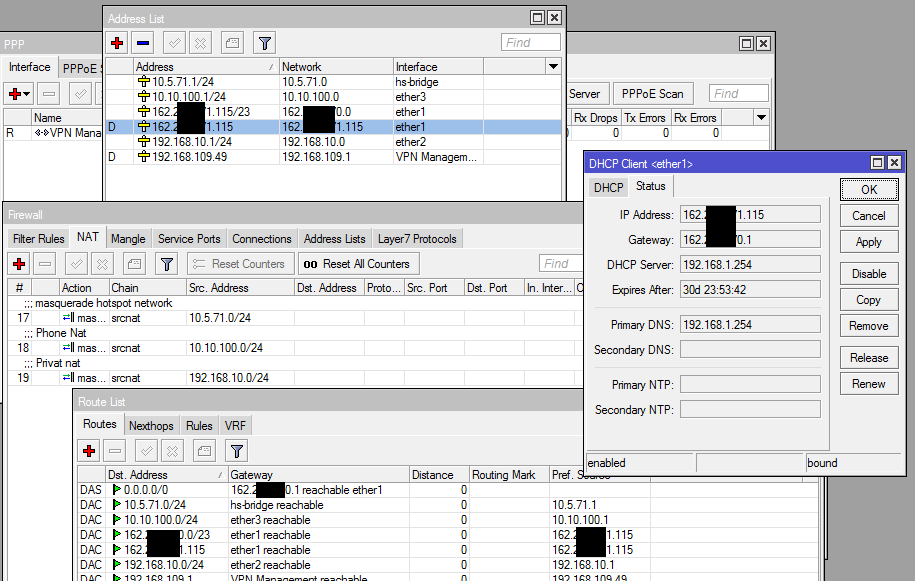Click the filter funnel icon in Route List
915x581 pixels.
click(x=237, y=451)
